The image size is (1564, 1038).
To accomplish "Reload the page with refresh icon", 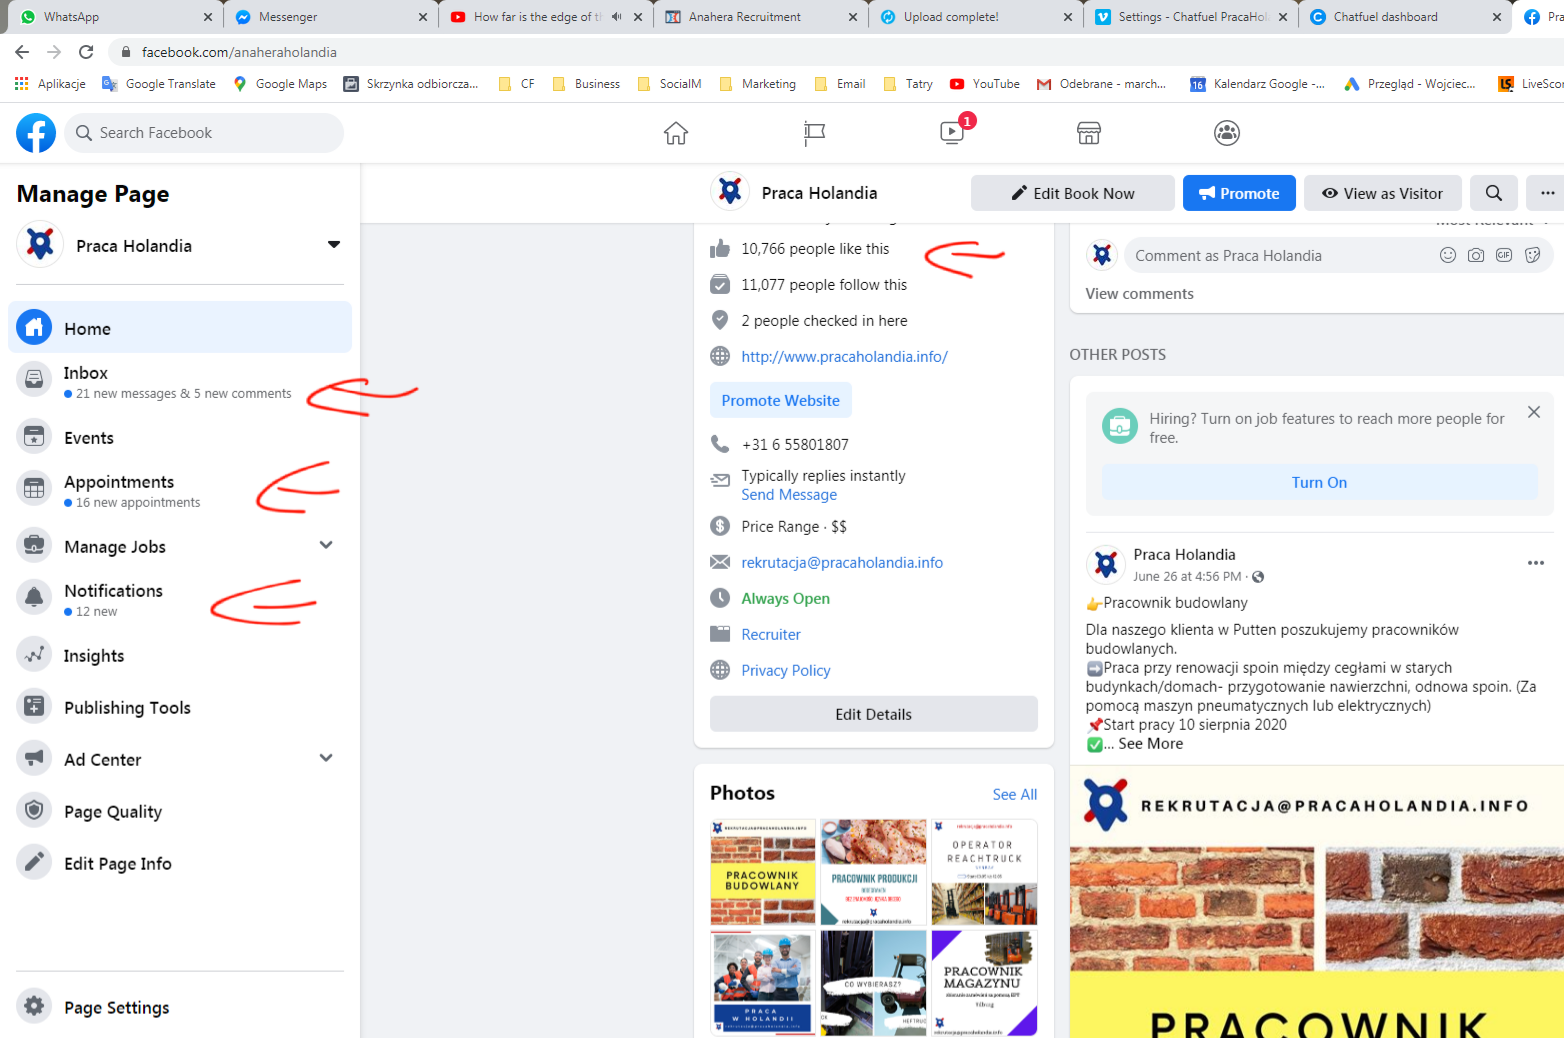I will click(x=86, y=52).
